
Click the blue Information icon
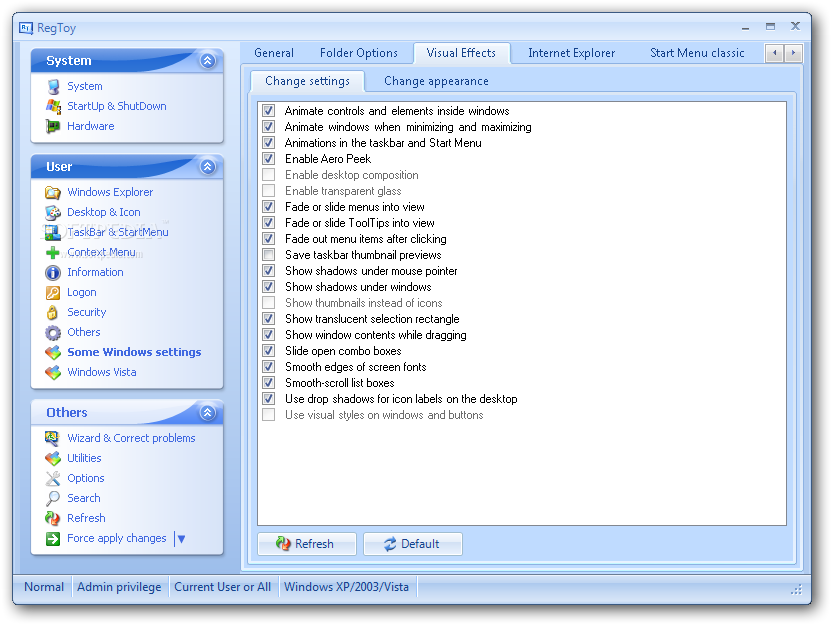(x=53, y=273)
